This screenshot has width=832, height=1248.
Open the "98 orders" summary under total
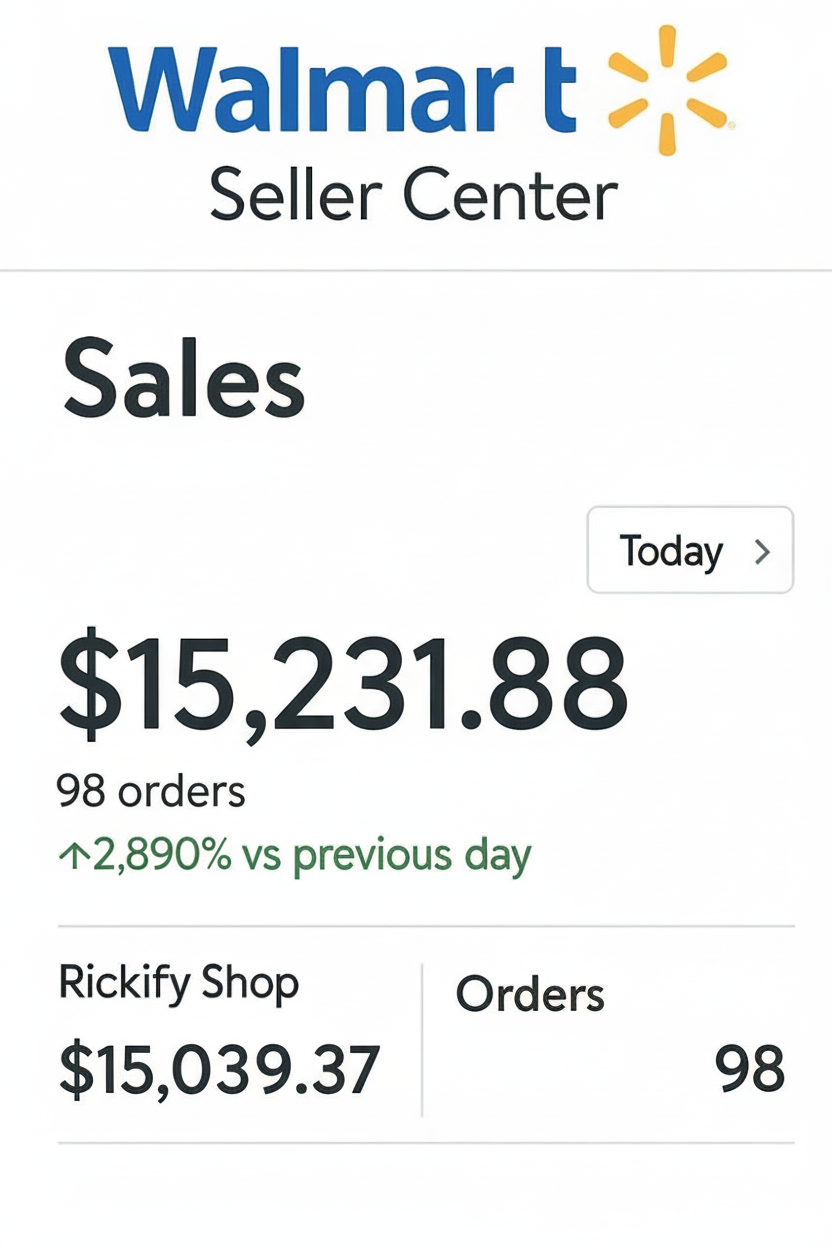[x=151, y=792]
